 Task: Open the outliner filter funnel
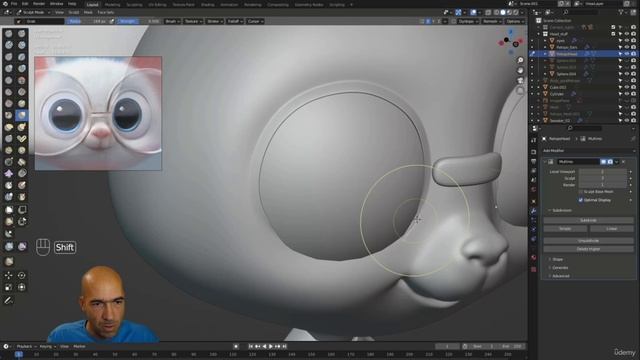621,13
